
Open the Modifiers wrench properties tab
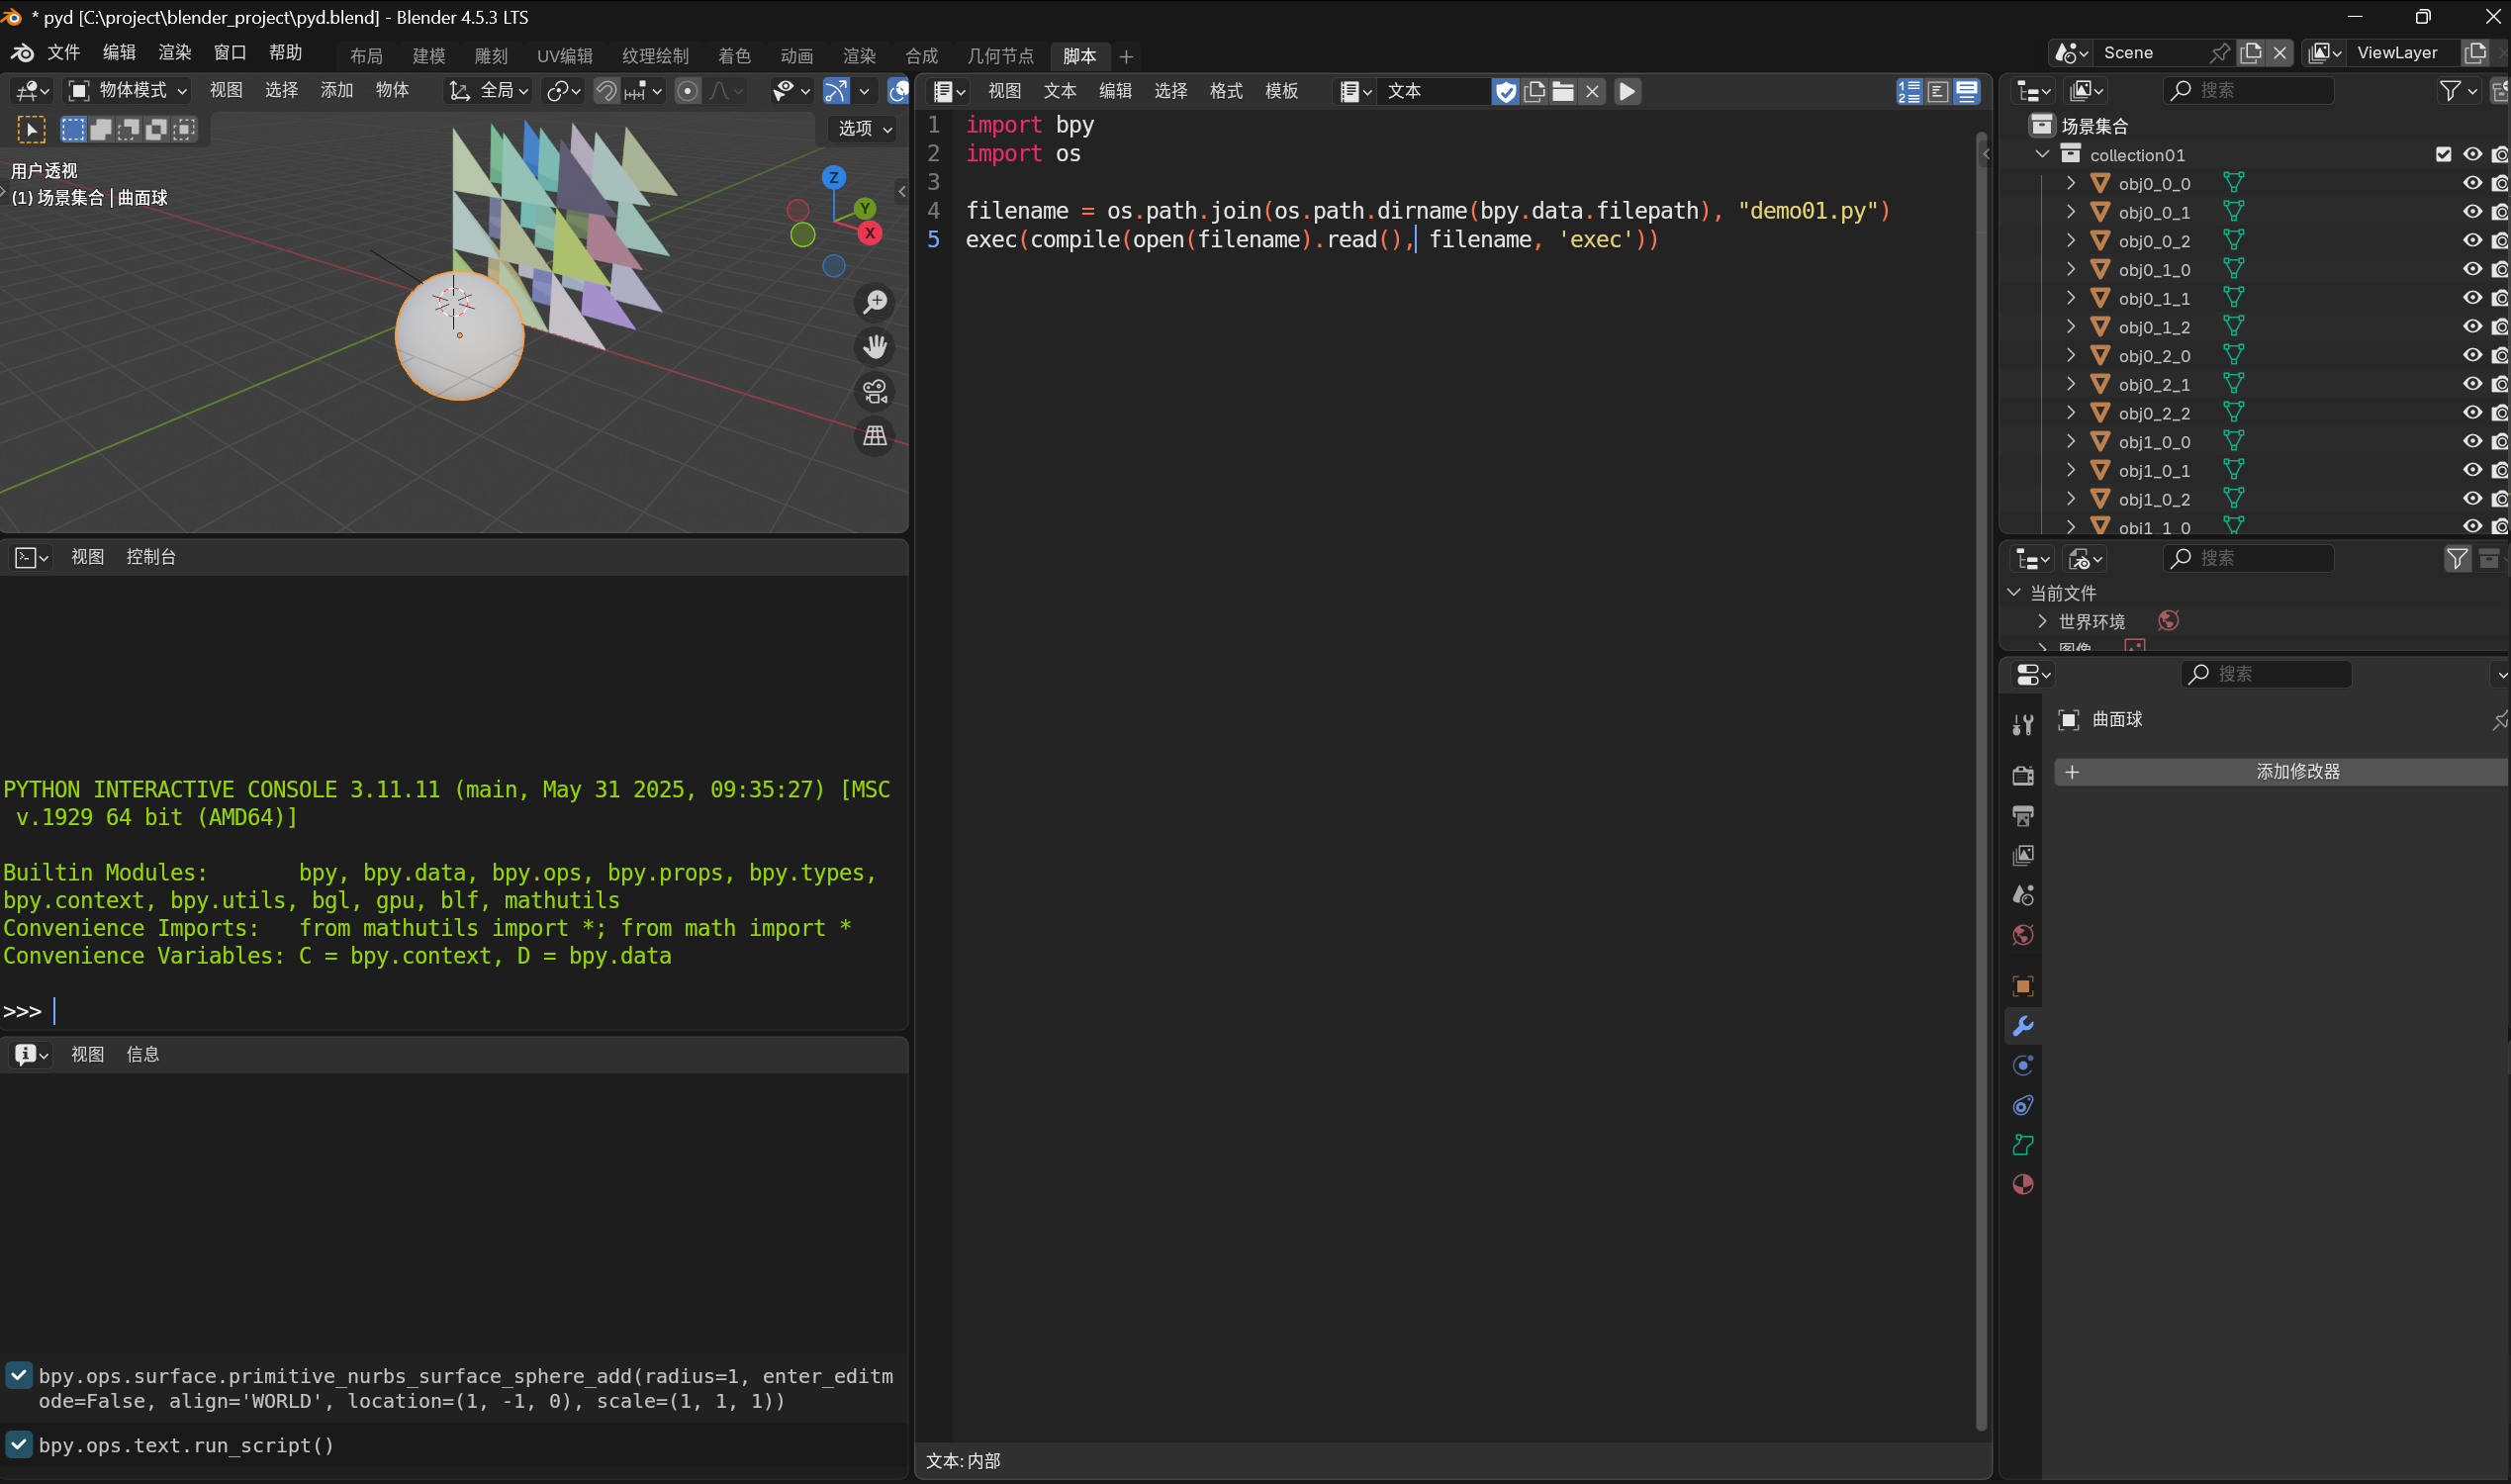click(x=2022, y=1026)
